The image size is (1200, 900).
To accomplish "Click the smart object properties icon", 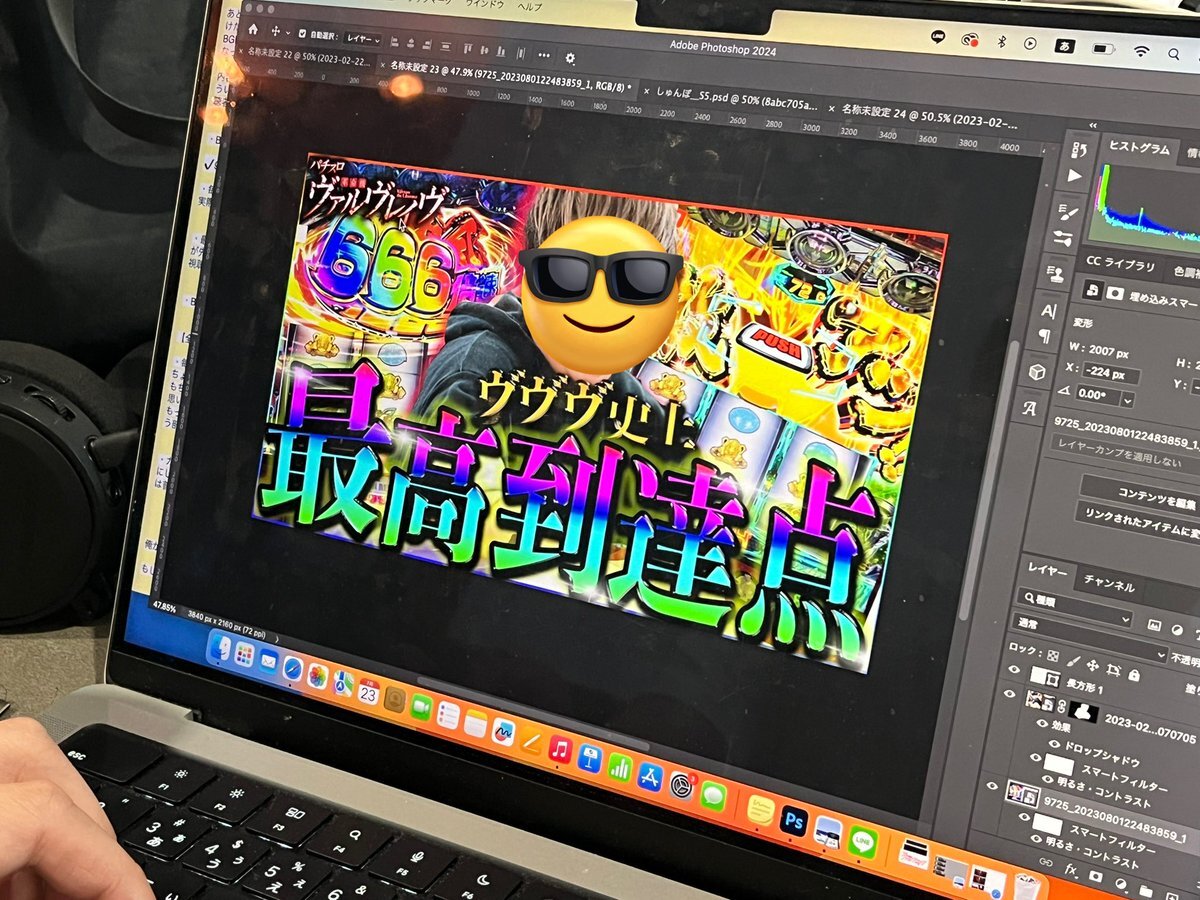I will pyautogui.click(x=1092, y=289).
